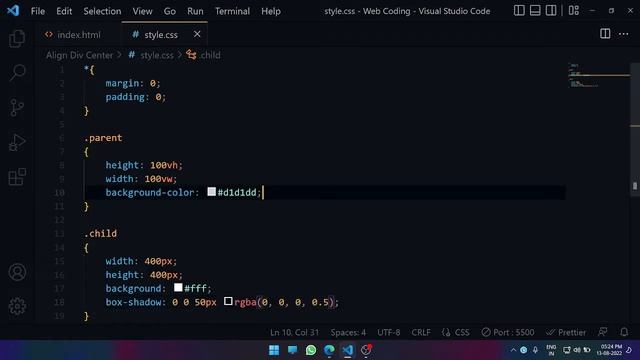Open the Explorer view in activity bar
The width and height of the screenshot is (640, 360).
[x=17, y=38]
